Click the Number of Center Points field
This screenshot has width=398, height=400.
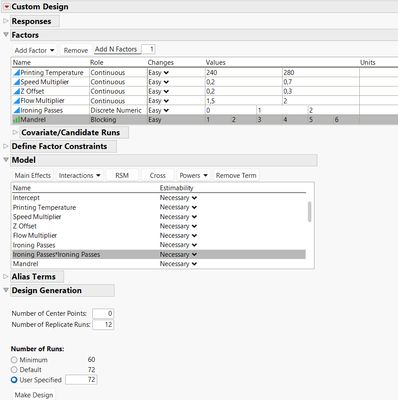[x=103, y=313]
